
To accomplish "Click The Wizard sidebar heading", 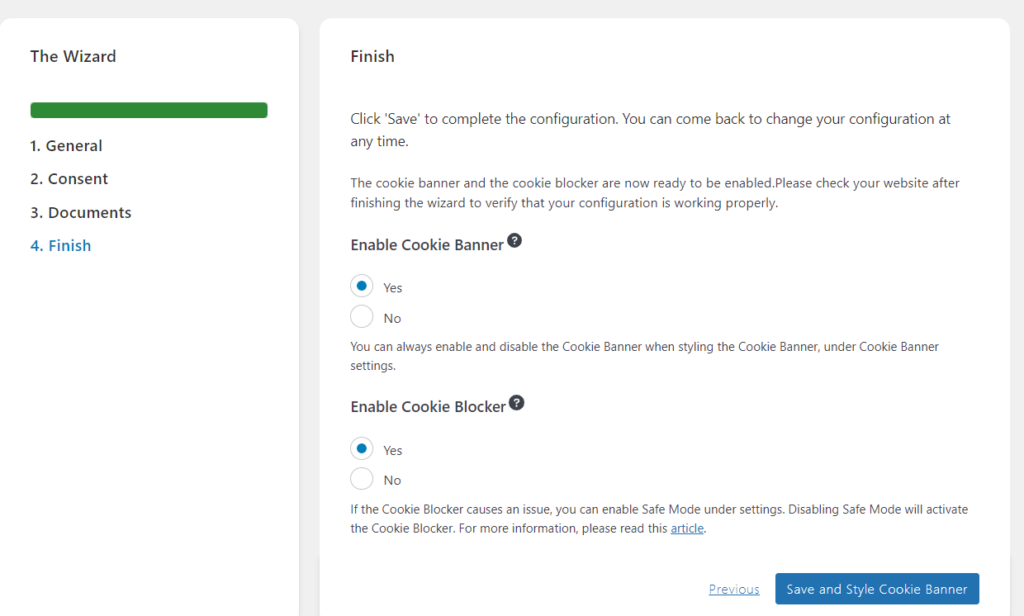I will (x=73, y=56).
